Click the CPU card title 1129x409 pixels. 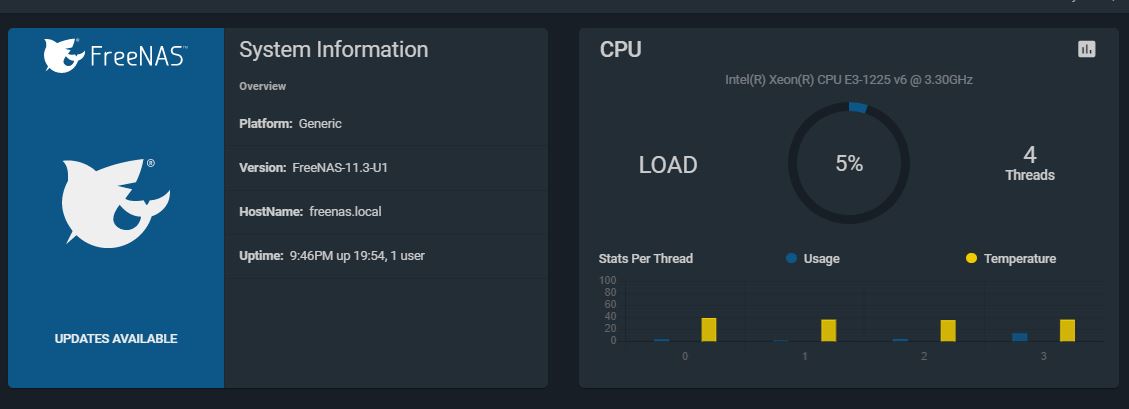(x=620, y=49)
